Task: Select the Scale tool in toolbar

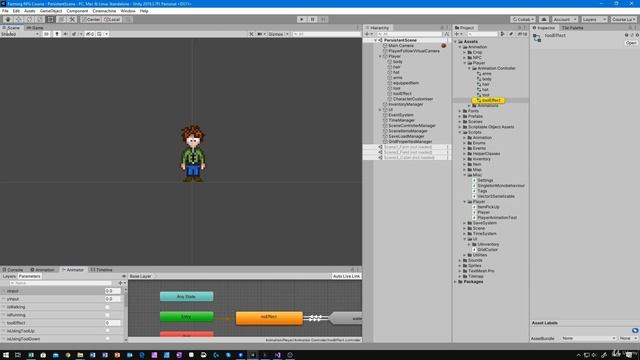Action: (40, 19)
